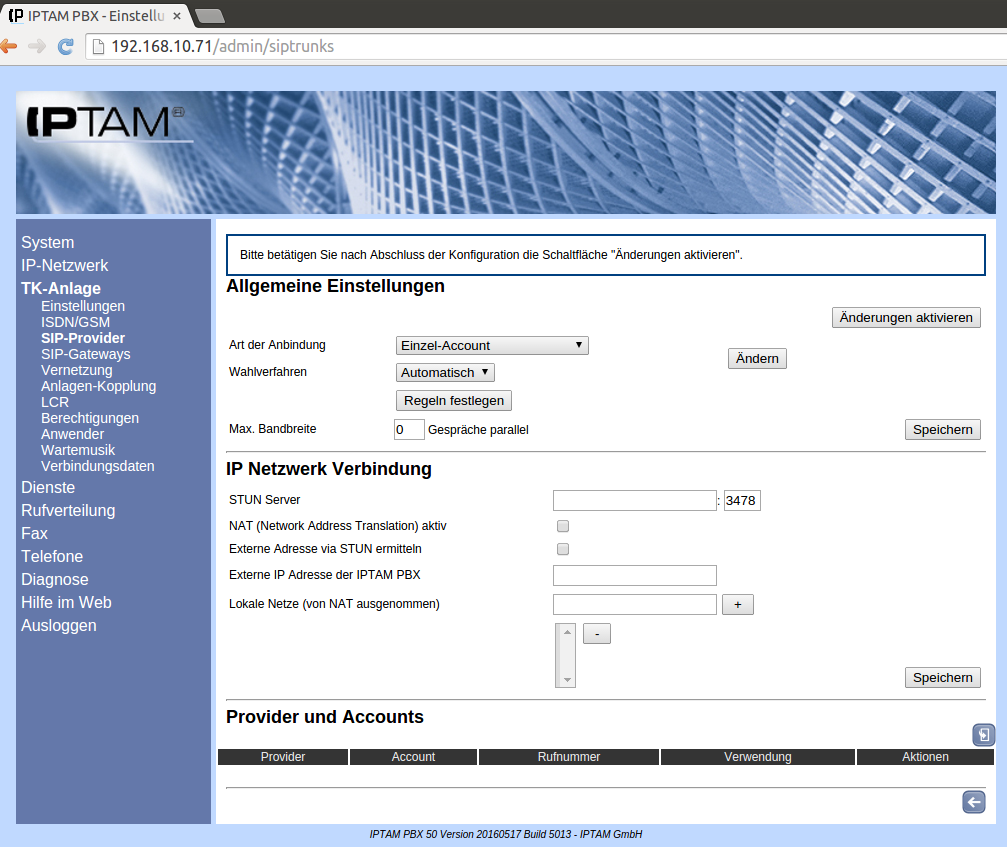Click the blue back arrow icon at bottom
Screen dimensions: 1007x847
pos(973,802)
